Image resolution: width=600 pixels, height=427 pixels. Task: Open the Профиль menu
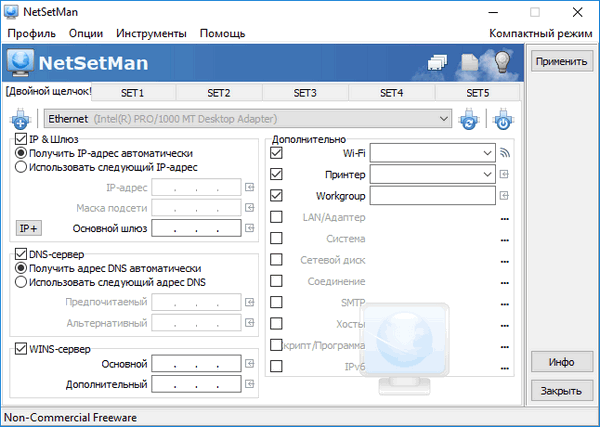pyautogui.click(x=32, y=34)
